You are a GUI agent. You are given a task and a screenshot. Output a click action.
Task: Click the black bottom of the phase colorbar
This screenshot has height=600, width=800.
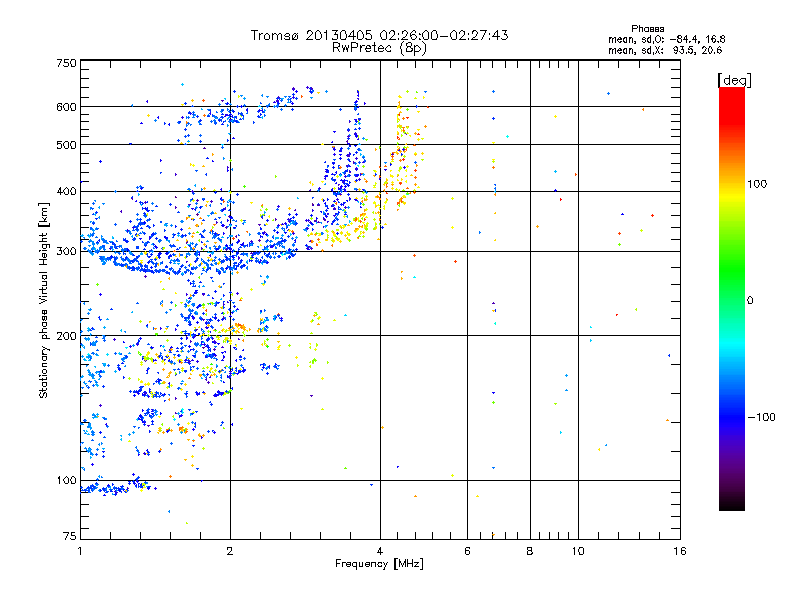[x=732, y=503]
